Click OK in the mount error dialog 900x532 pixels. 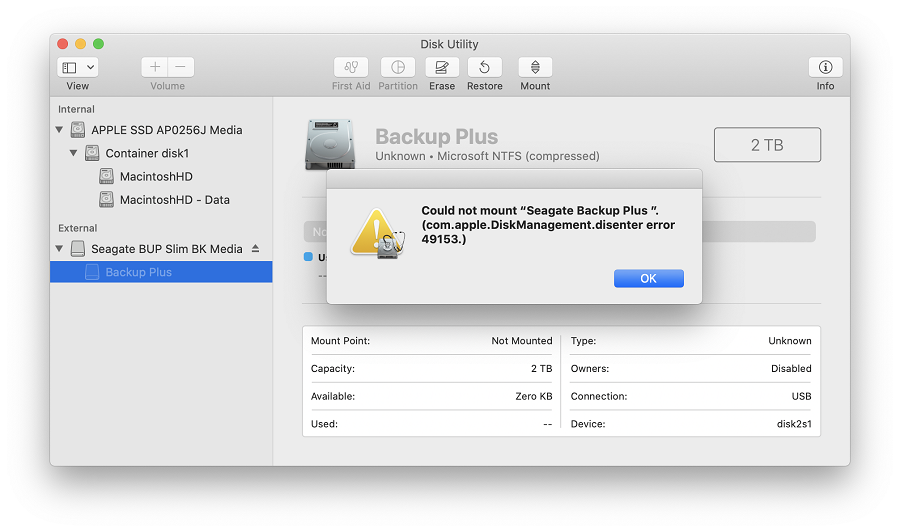[649, 278]
